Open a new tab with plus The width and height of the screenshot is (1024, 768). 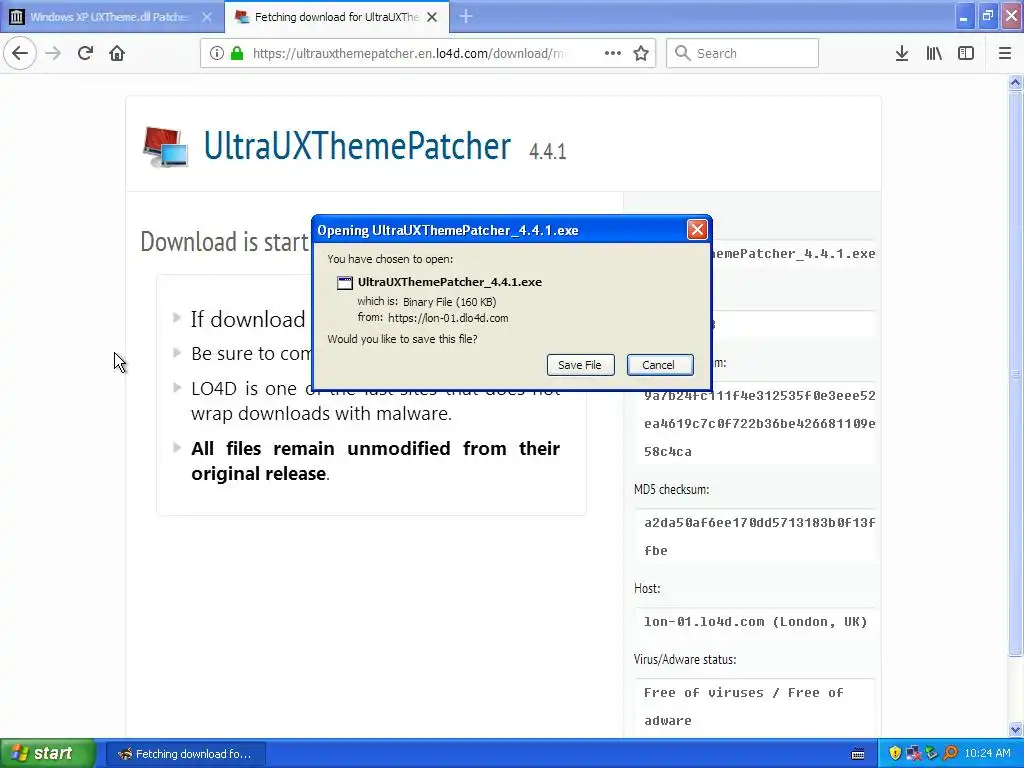point(466,16)
